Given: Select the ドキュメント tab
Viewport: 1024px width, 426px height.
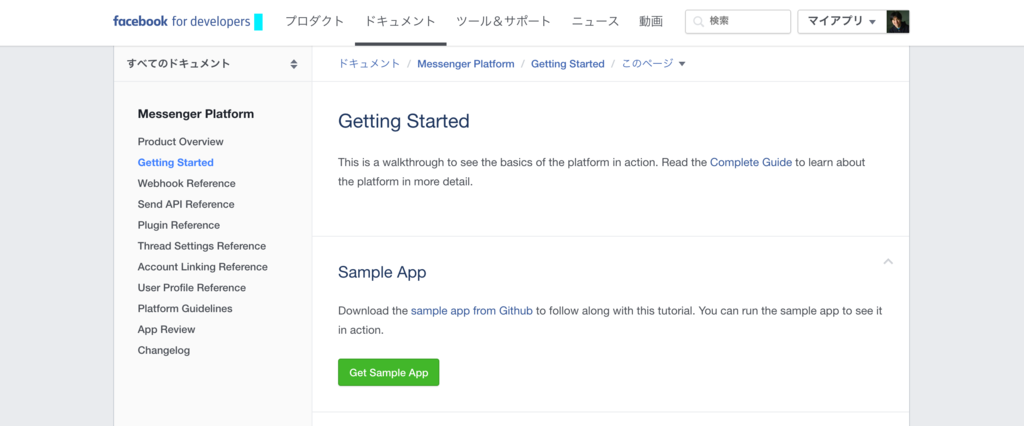Looking at the screenshot, I should tap(400, 21).
